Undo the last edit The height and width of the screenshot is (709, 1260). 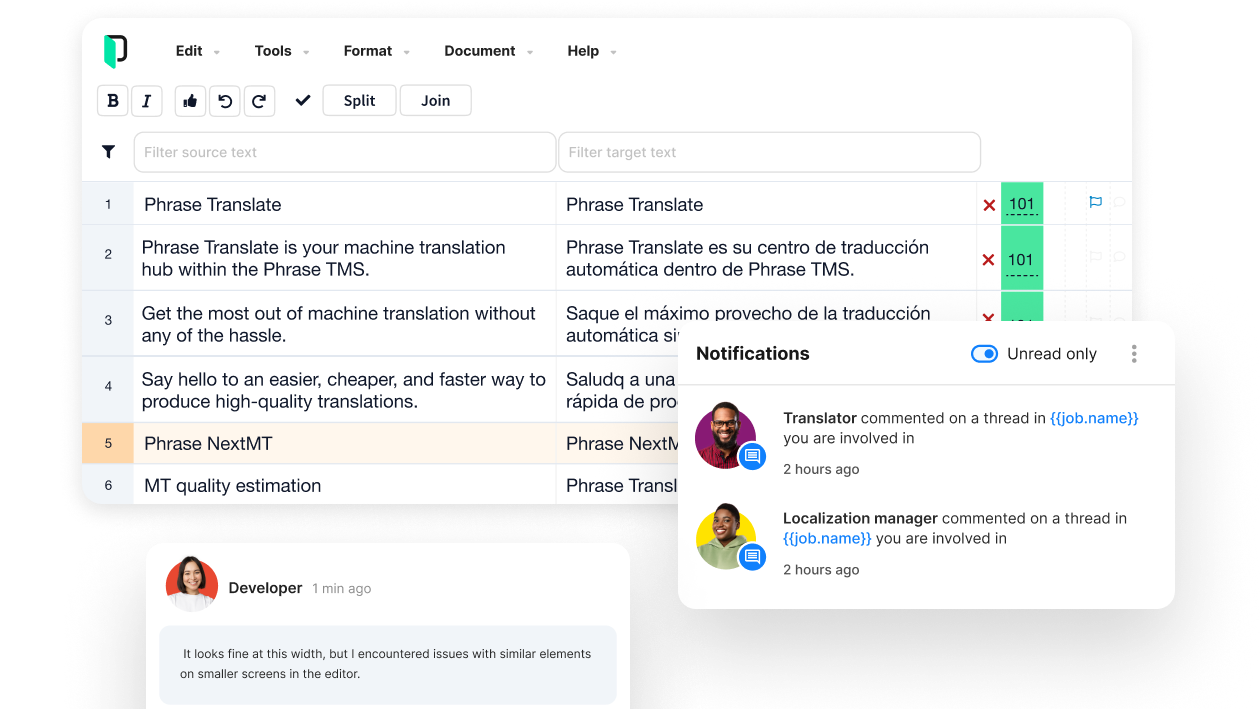pos(225,101)
